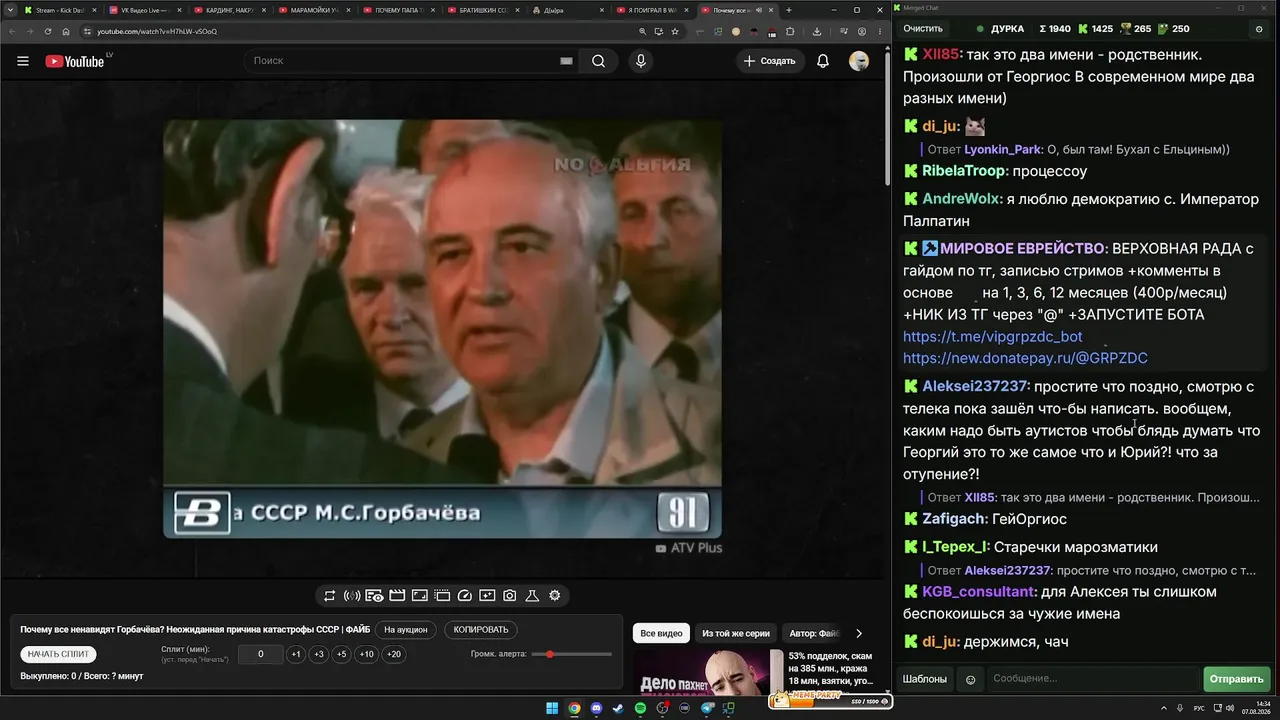
Task: Open YouTube notifications bell
Action: [x=823, y=61]
